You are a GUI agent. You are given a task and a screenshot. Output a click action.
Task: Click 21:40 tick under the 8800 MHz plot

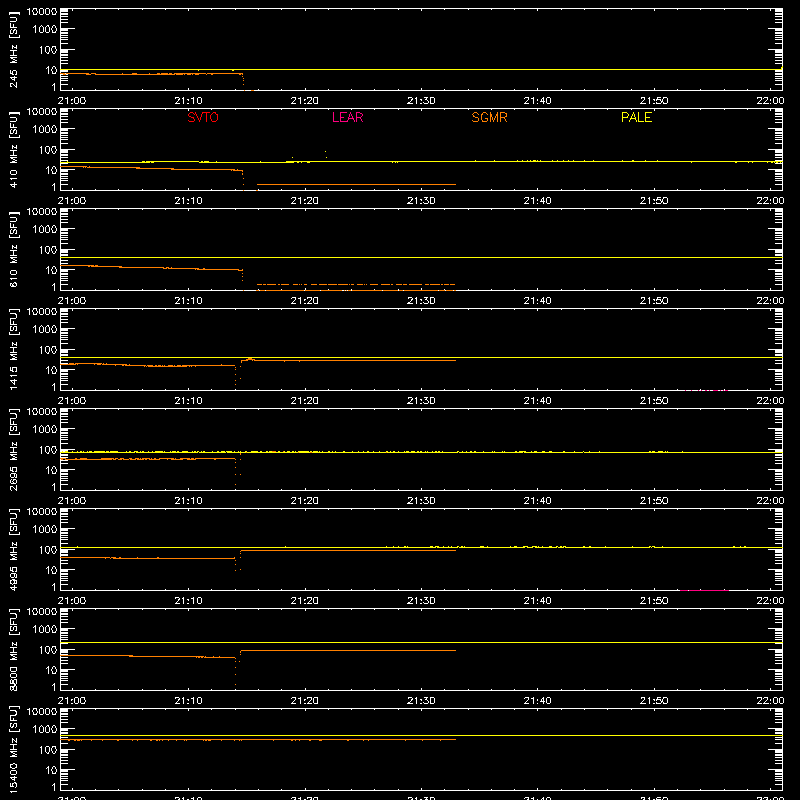pos(537,701)
